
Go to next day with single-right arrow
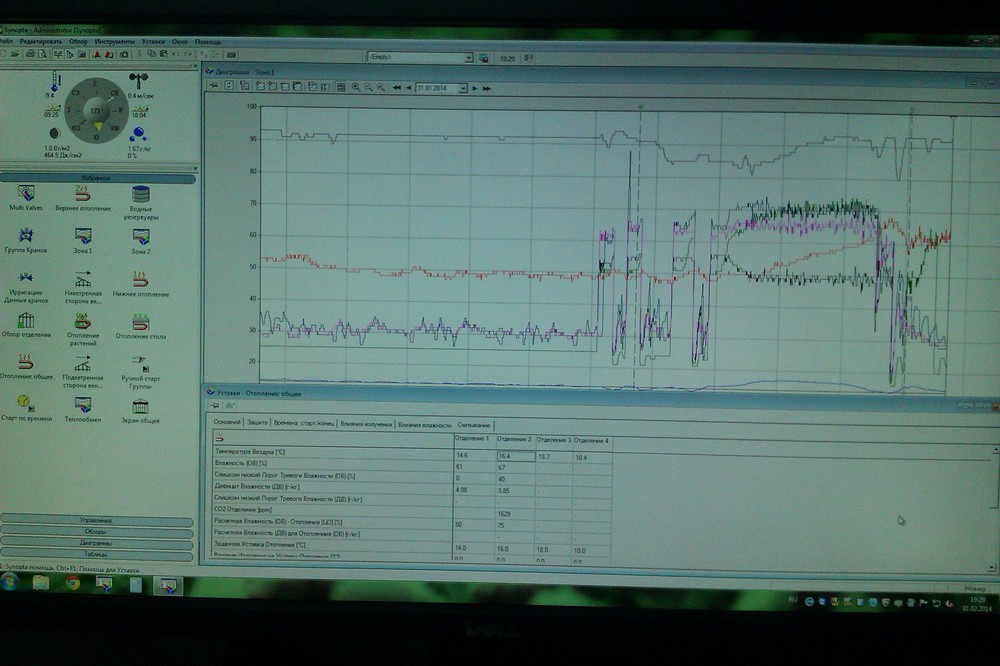[474, 89]
